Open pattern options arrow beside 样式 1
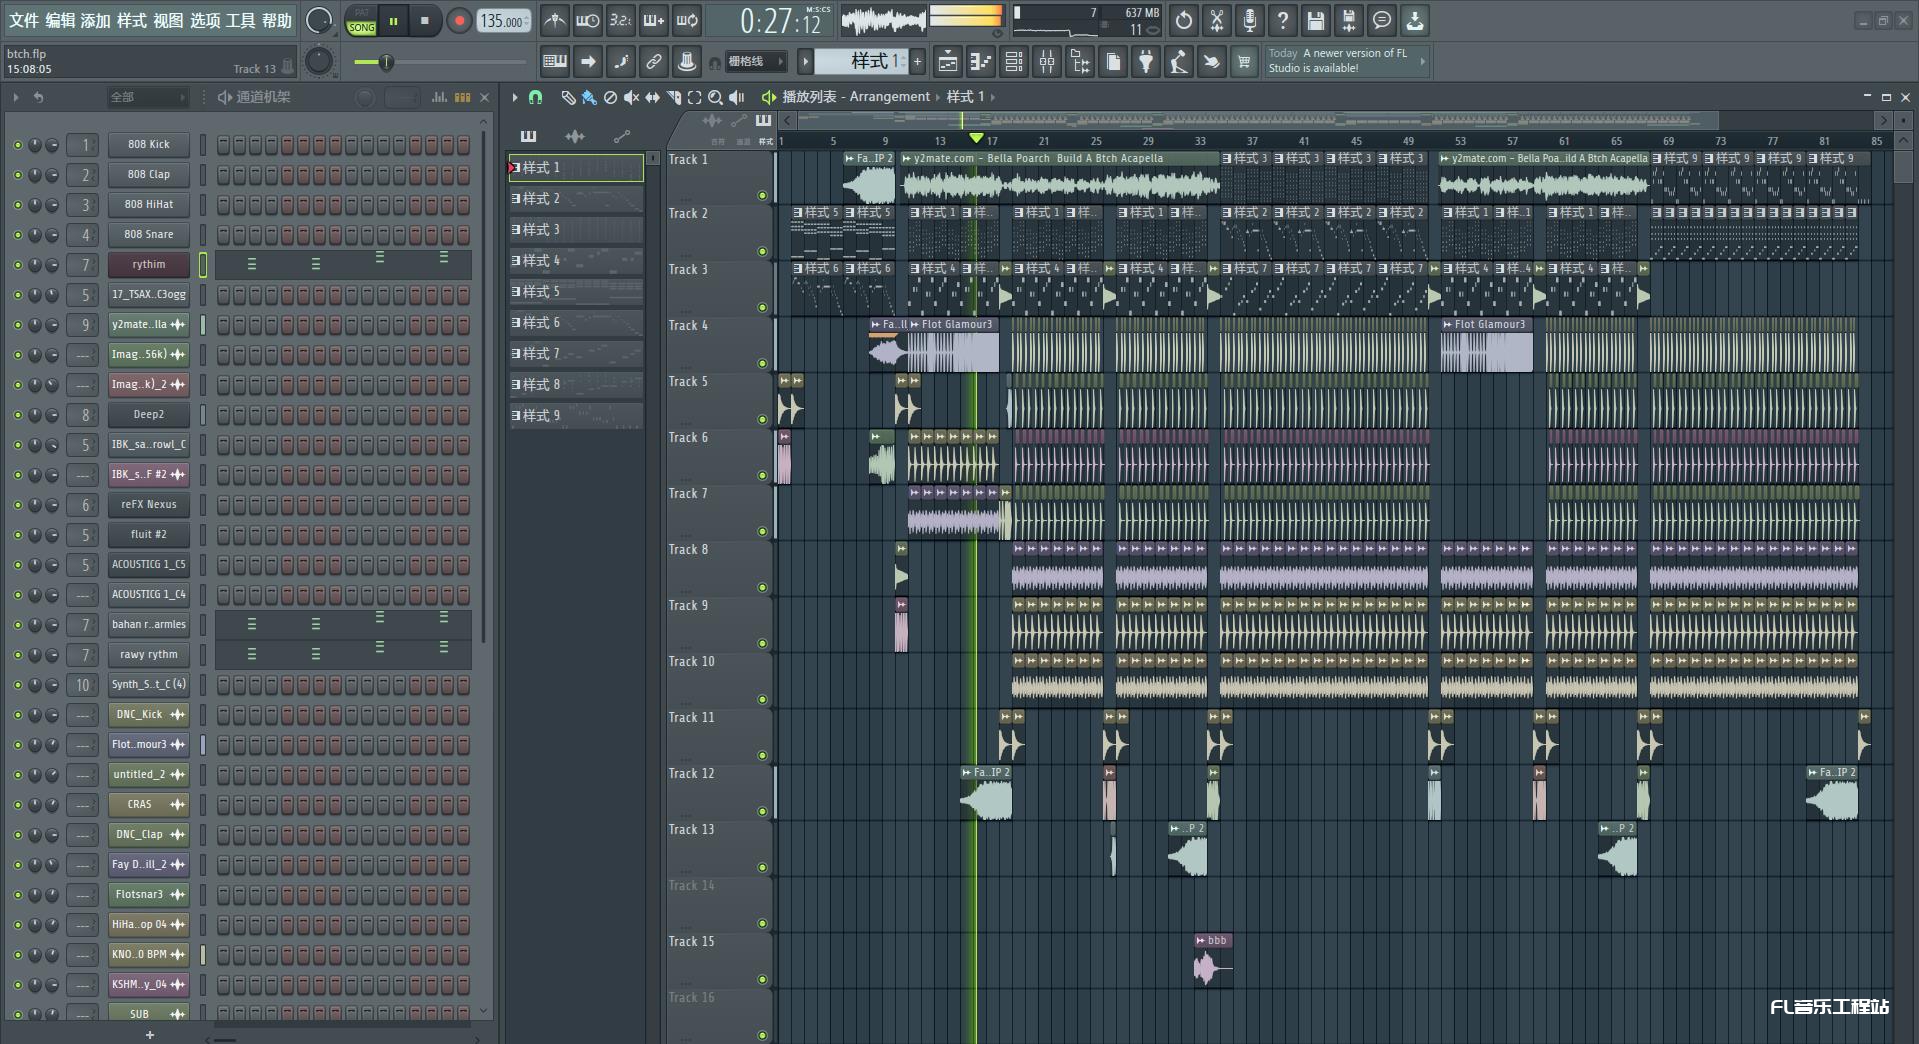 [804, 62]
